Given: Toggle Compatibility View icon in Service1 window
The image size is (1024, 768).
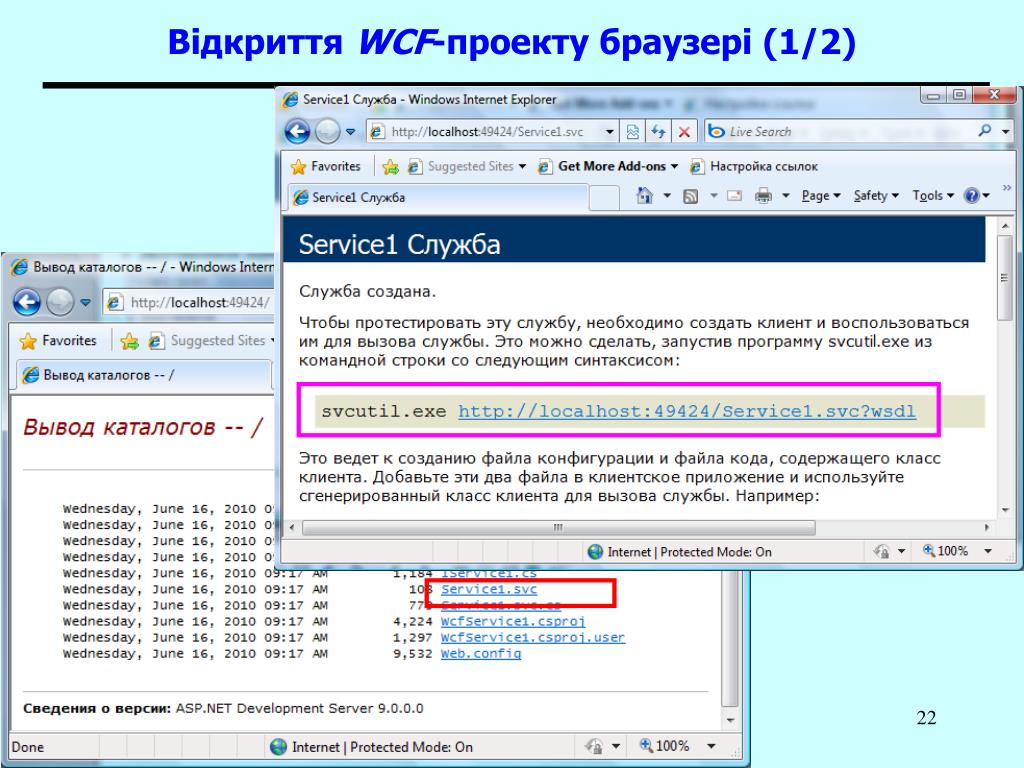Looking at the screenshot, I should tap(632, 131).
